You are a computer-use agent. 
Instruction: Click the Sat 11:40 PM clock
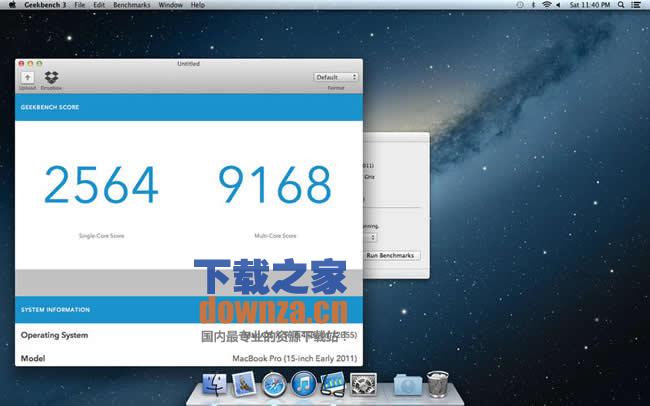[589, 5]
